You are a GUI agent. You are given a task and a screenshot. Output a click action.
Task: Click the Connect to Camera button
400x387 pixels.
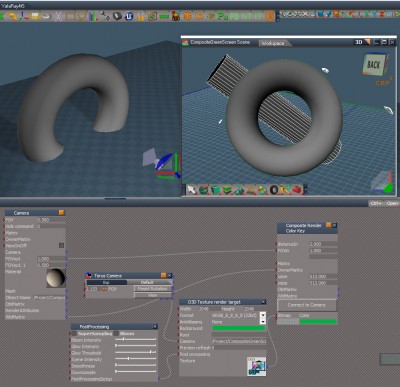pyautogui.click(x=307, y=305)
